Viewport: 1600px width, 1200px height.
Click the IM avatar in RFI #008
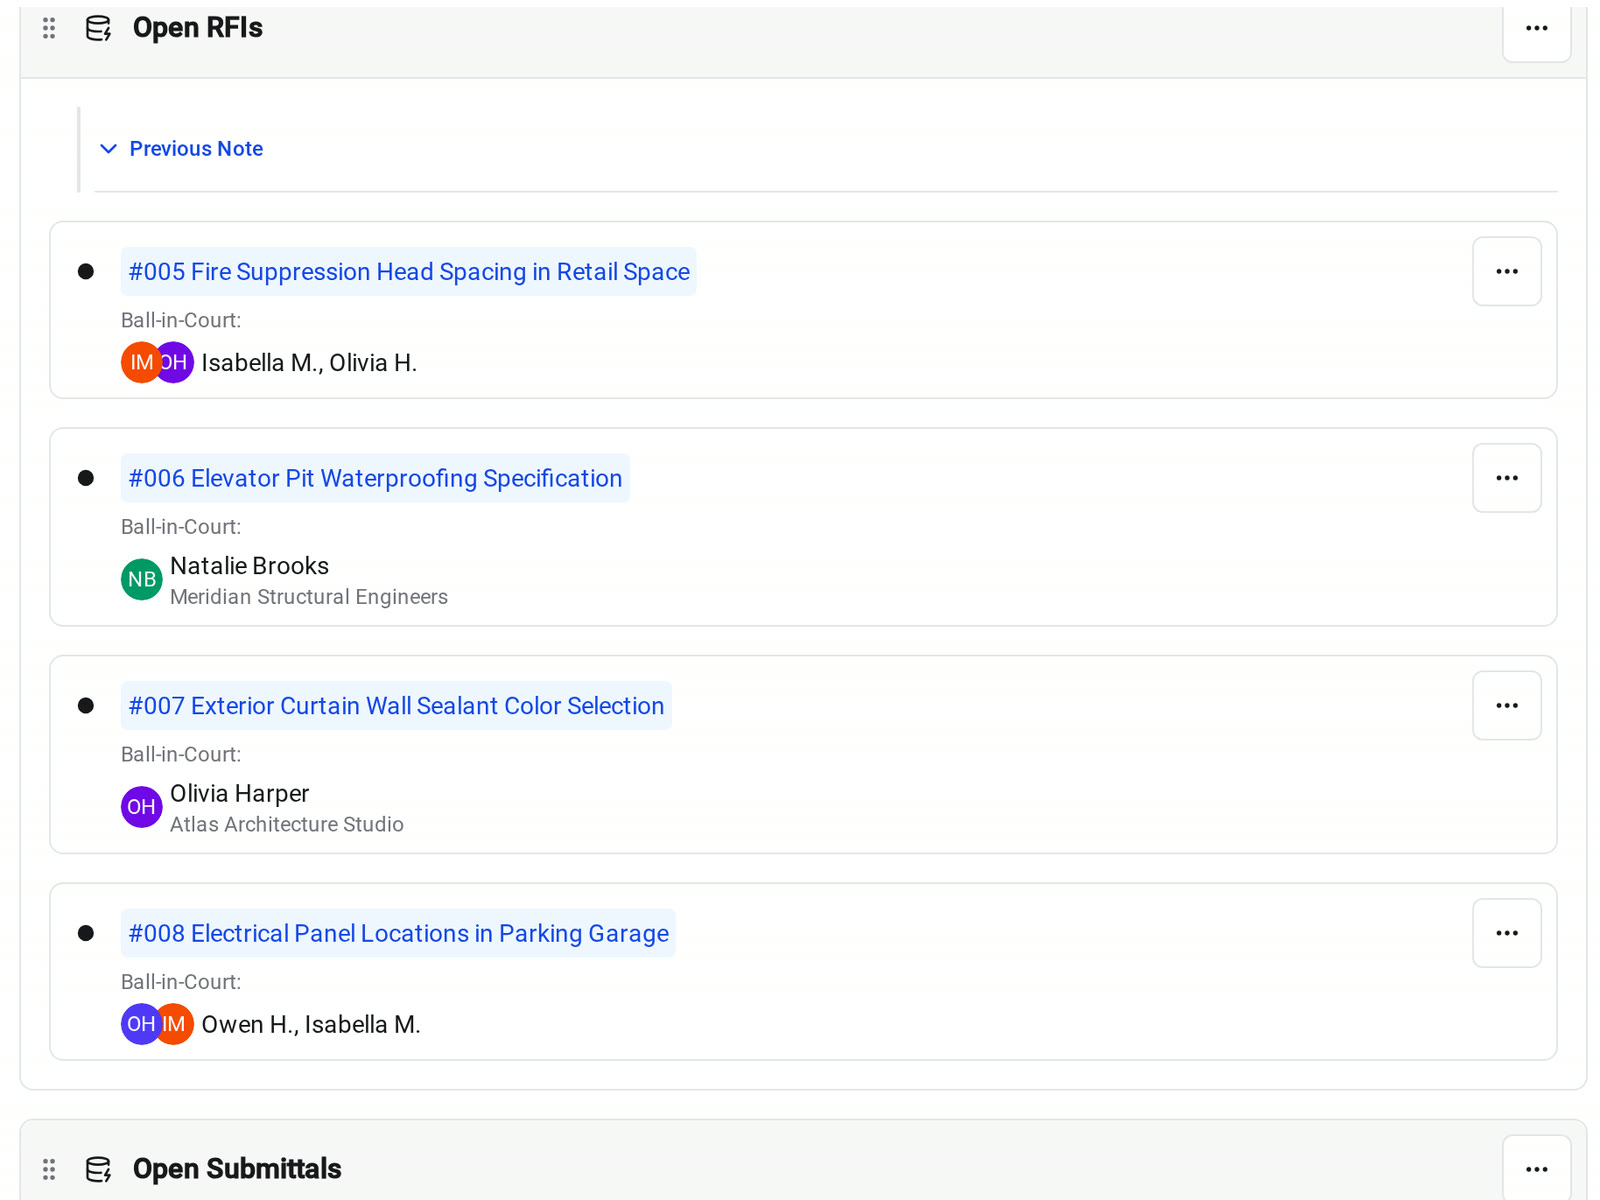[175, 1024]
